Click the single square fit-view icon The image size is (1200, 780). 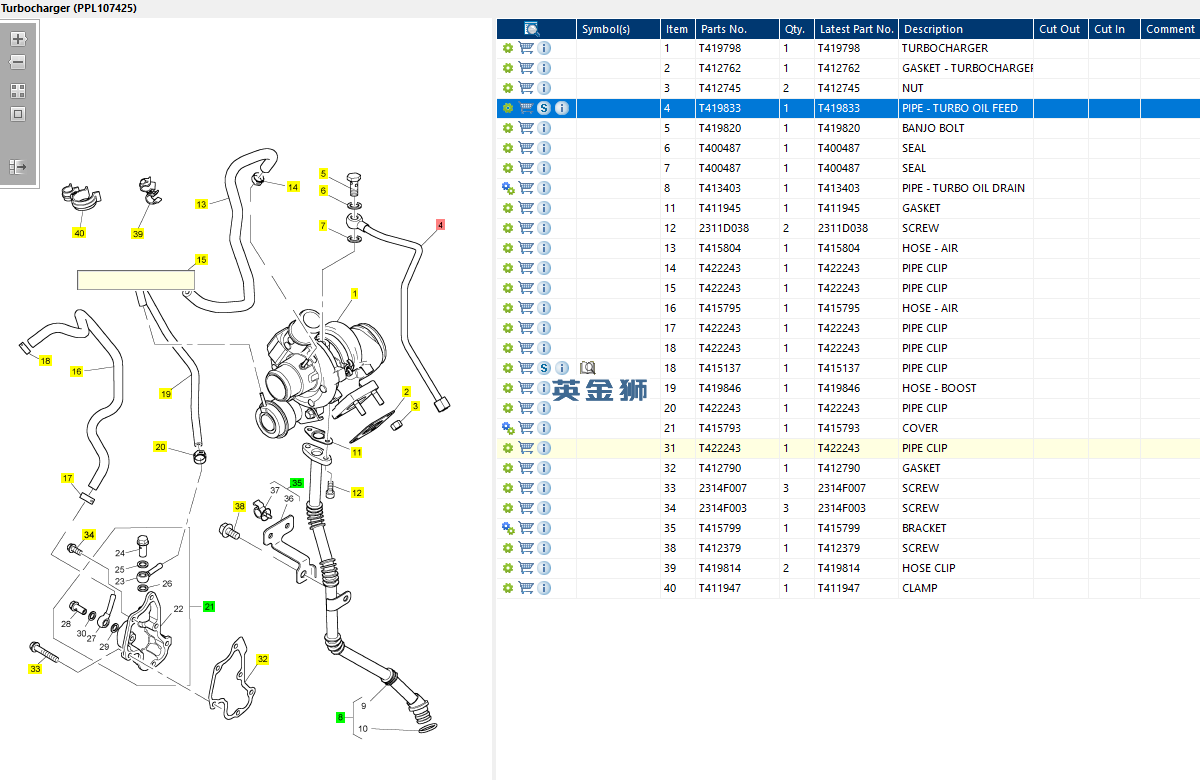click(x=18, y=113)
